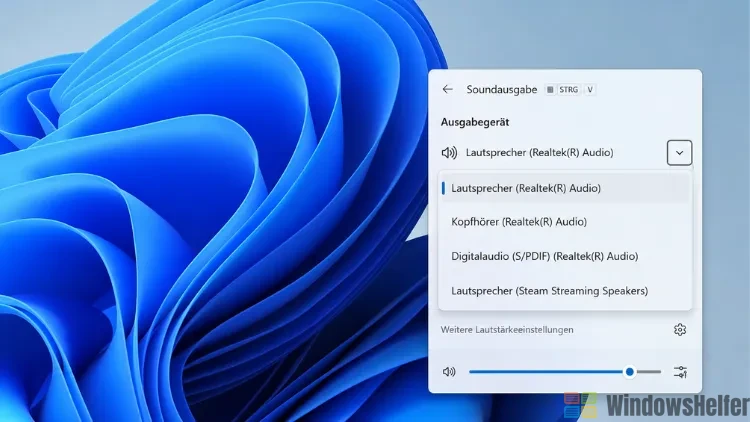Viewport: 750px width, 422px height.
Task: Click the Windows key shortcut badge
Action: [x=550, y=89]
